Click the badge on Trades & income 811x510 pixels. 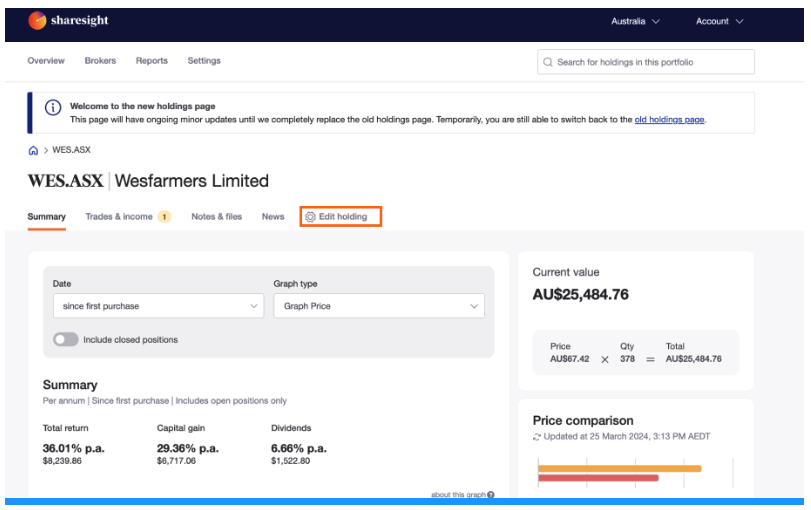[x=164, y=217]
